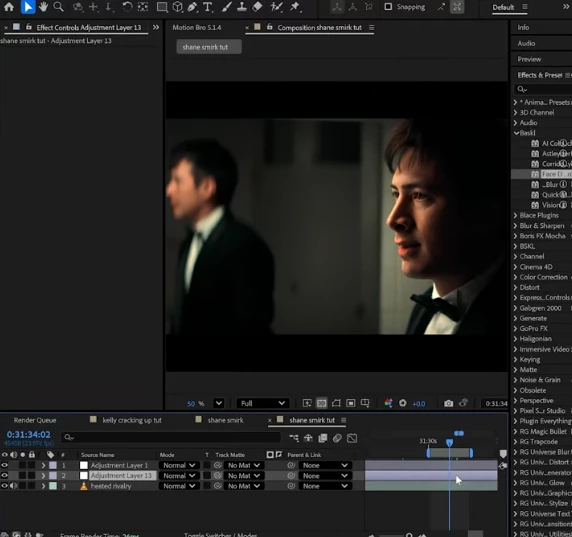
Task: Select the Type text tool
Action: point(208,7)
